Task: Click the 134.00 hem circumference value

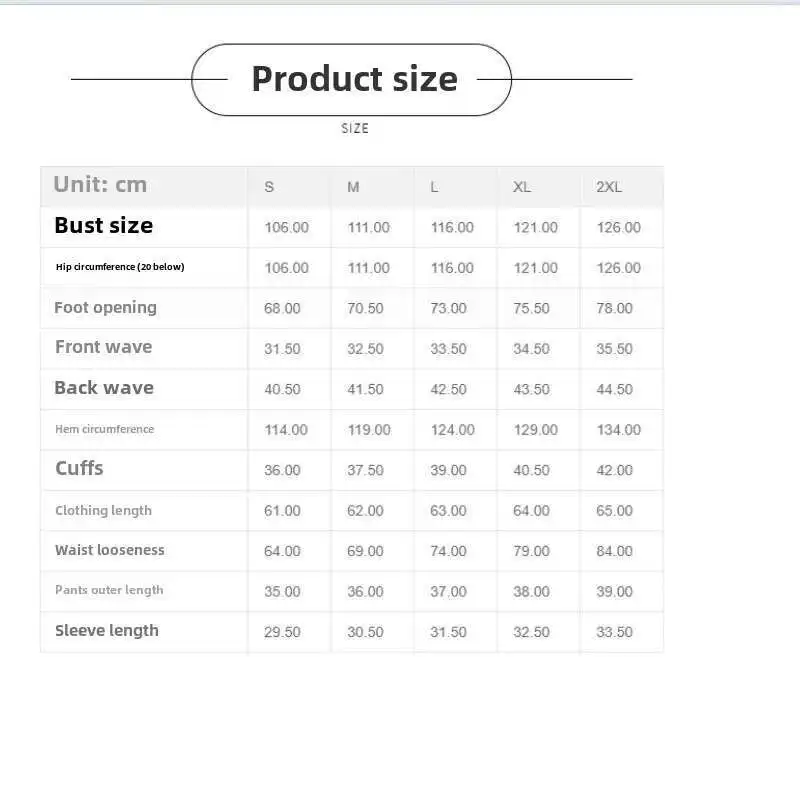Action: pos(618,430)
